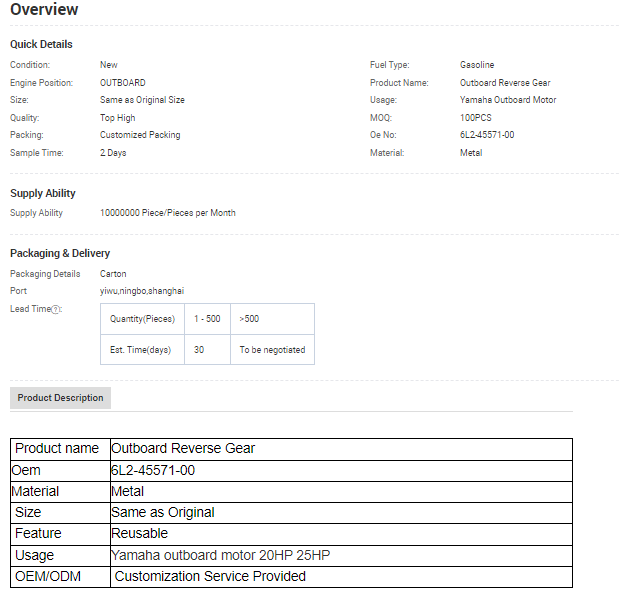Click the 100PCS MOQ value

tap(477, 118)
